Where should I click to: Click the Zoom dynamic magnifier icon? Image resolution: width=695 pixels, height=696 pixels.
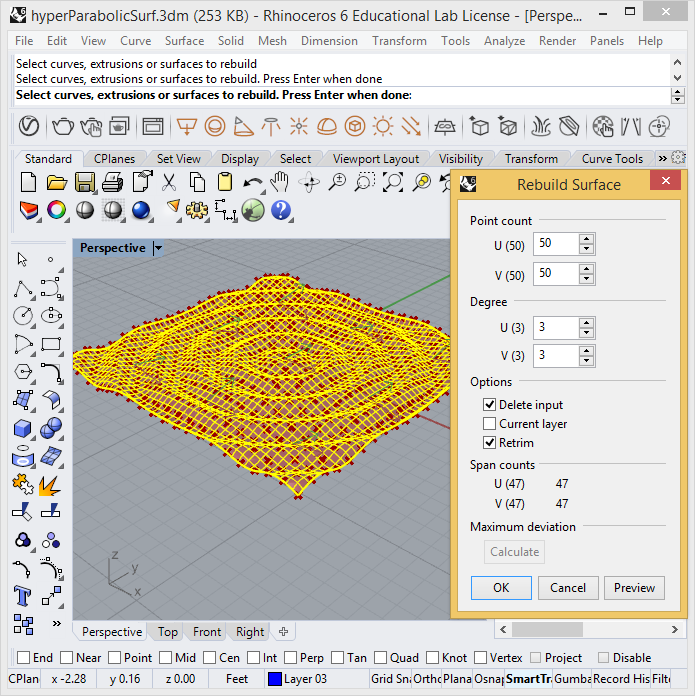tap(337, 182)
